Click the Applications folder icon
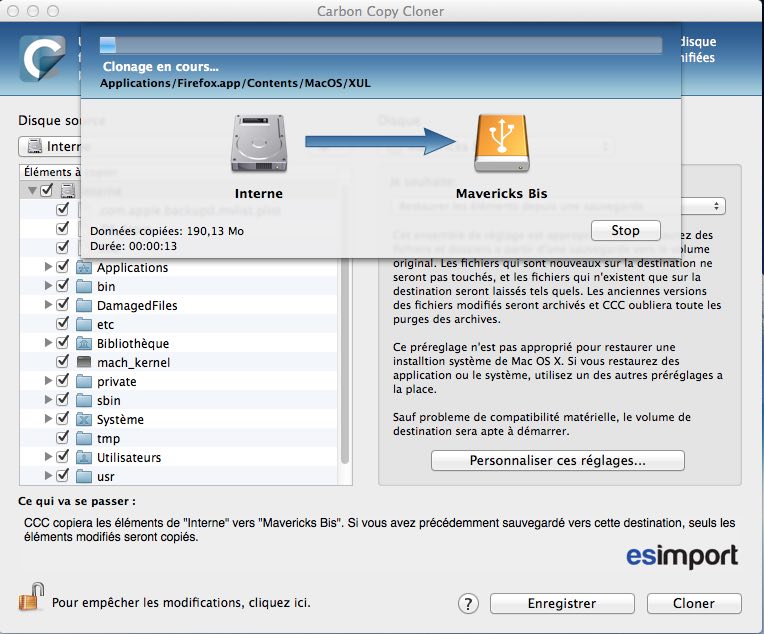 (84, 267)
